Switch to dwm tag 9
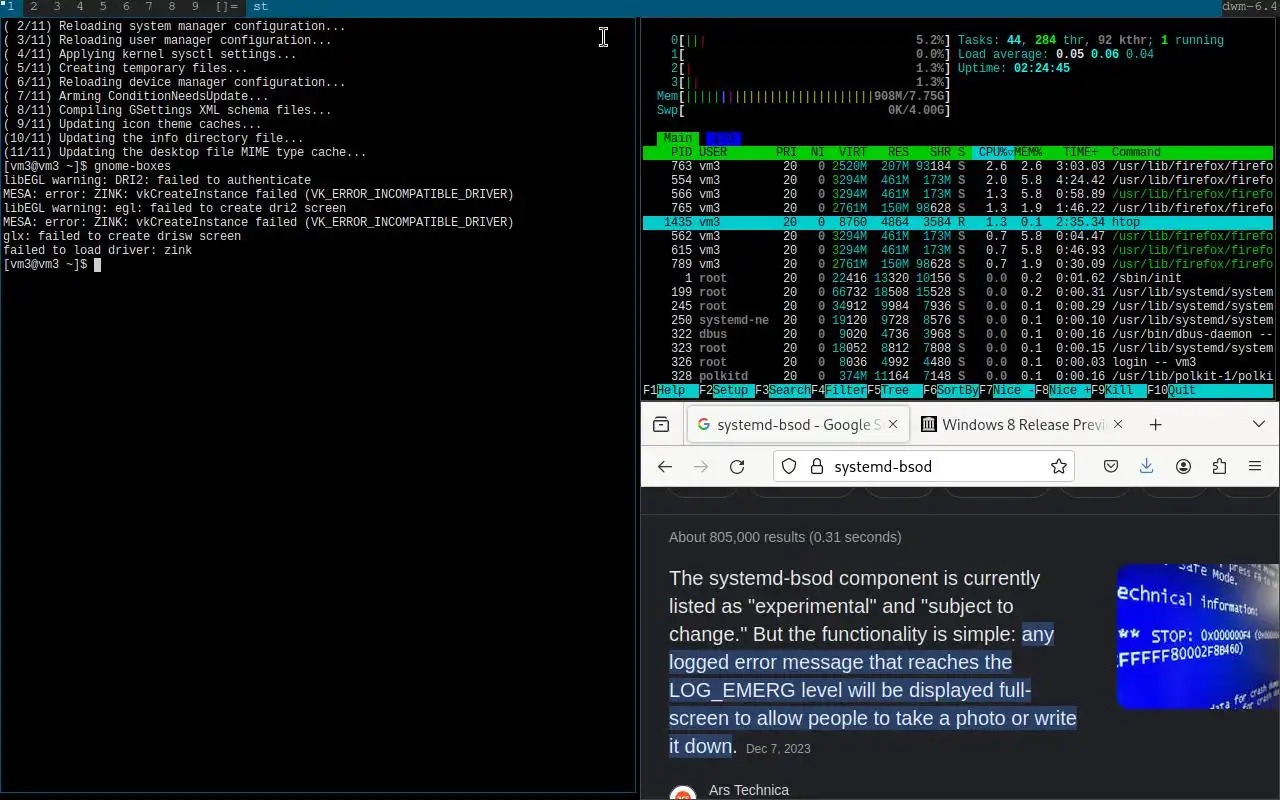The height and width of the screenshot is (800, 1280). point(195,6)
